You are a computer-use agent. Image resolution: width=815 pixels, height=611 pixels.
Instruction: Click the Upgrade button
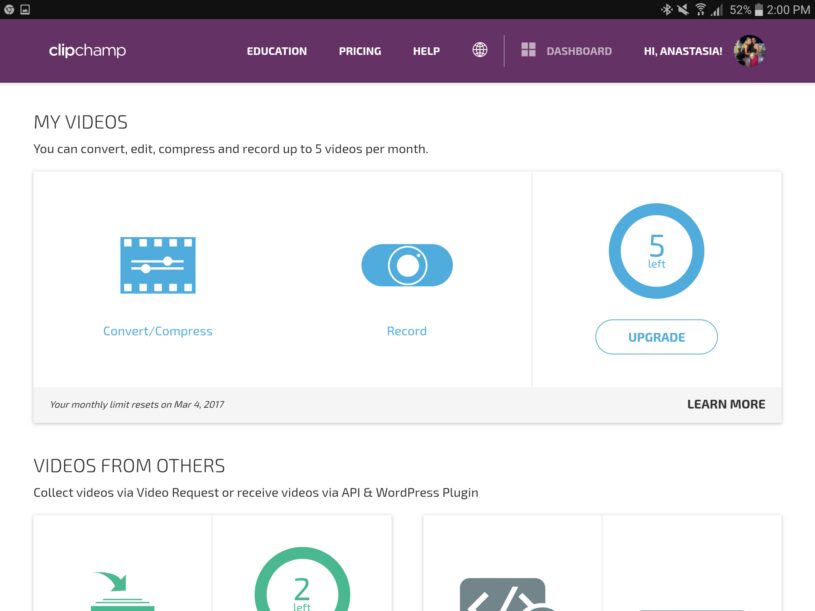[656, 337]
